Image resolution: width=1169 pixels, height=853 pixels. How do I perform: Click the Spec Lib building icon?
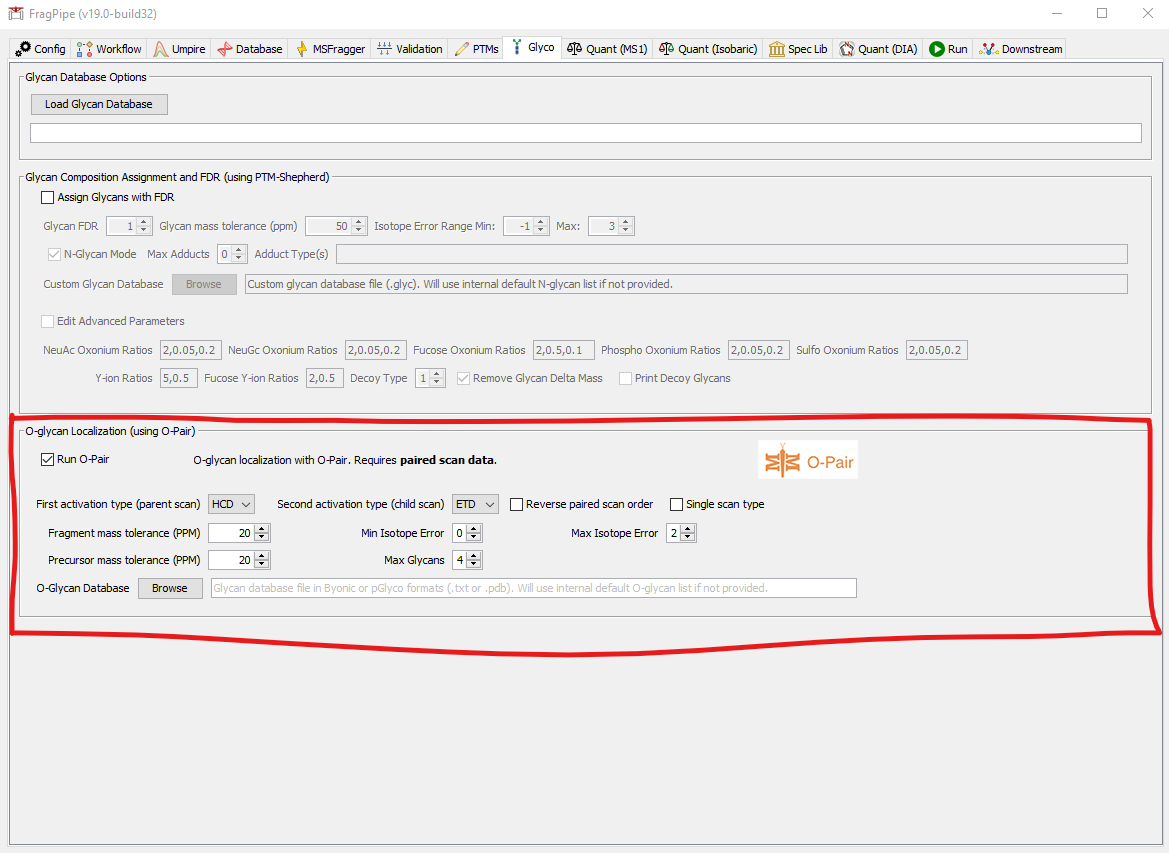[777, 48]
